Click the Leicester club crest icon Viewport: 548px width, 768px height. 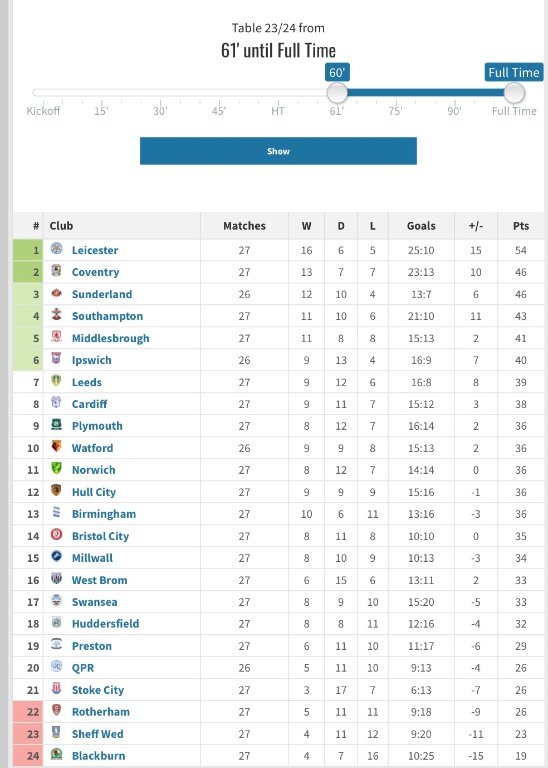point(56,248)
